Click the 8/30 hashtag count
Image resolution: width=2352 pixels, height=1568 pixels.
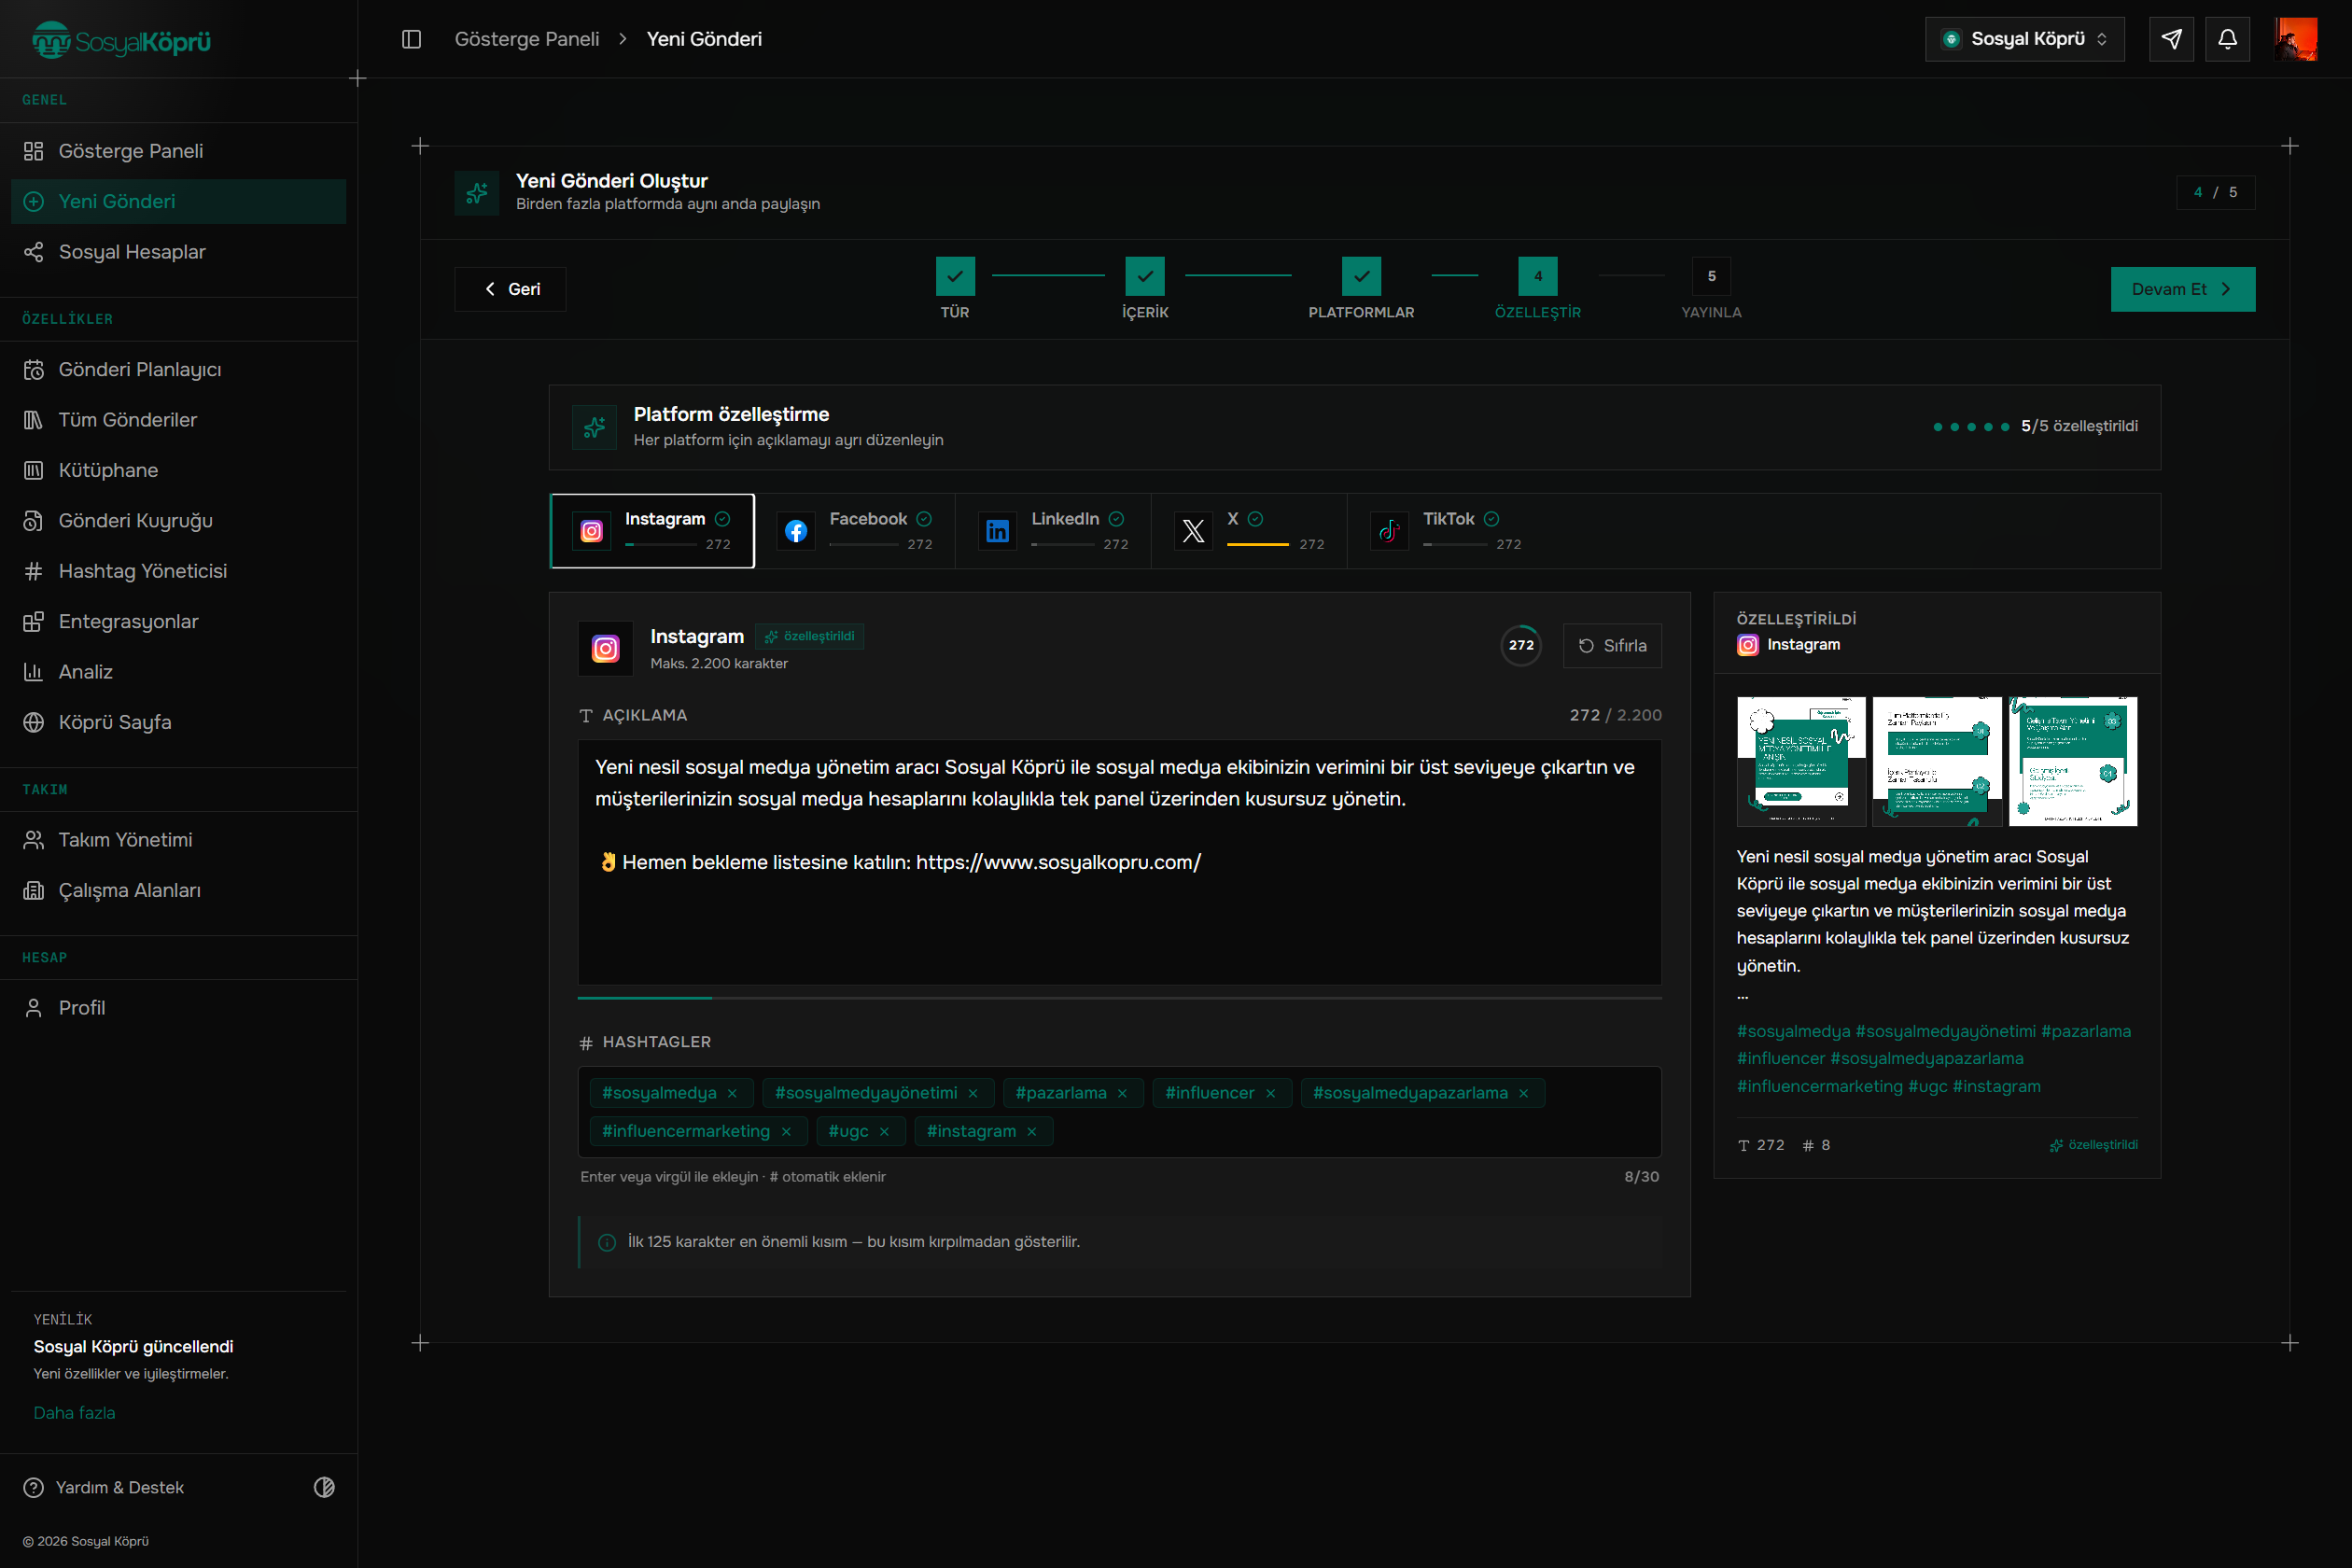[1641, 1177]
